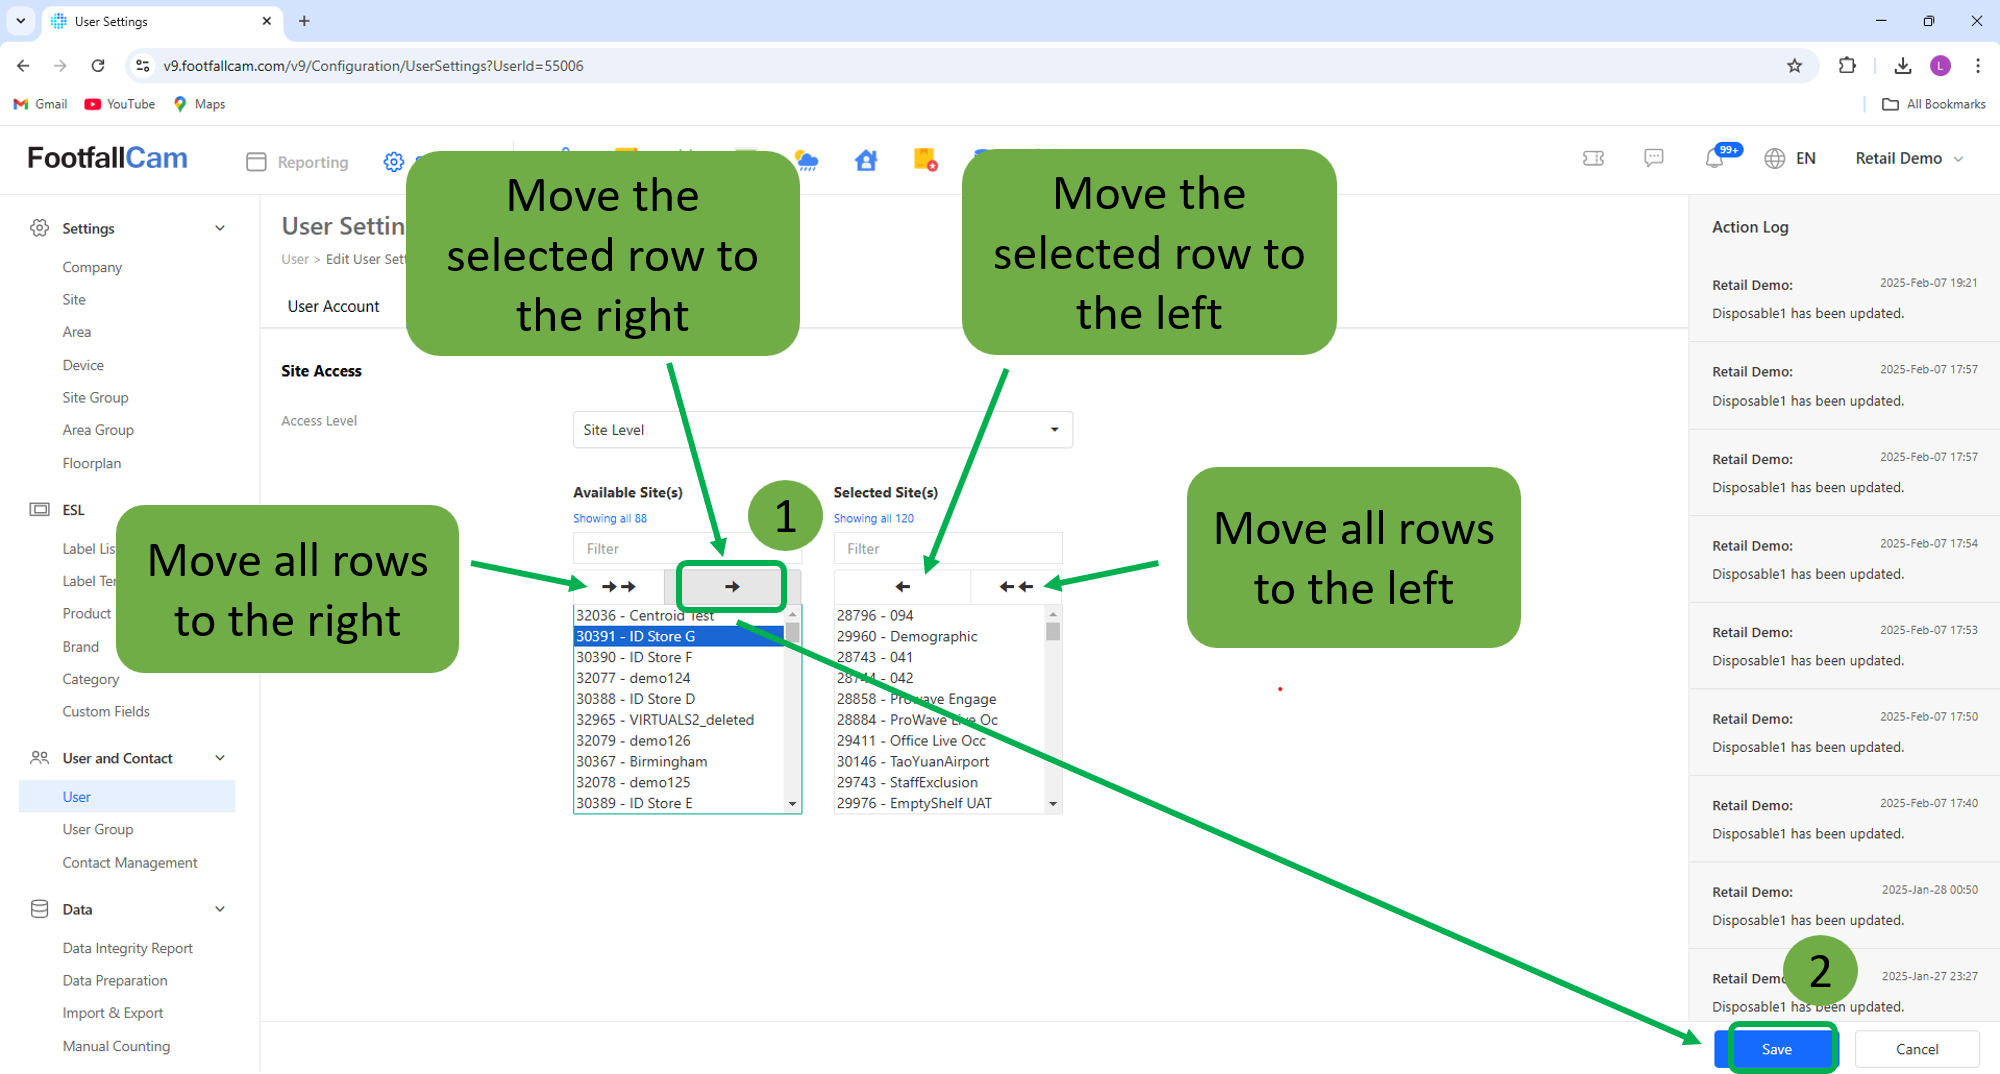Screen dimensions: 2000x1074
Task: Click the move selected row right arrow
Action: pos(732,587)
